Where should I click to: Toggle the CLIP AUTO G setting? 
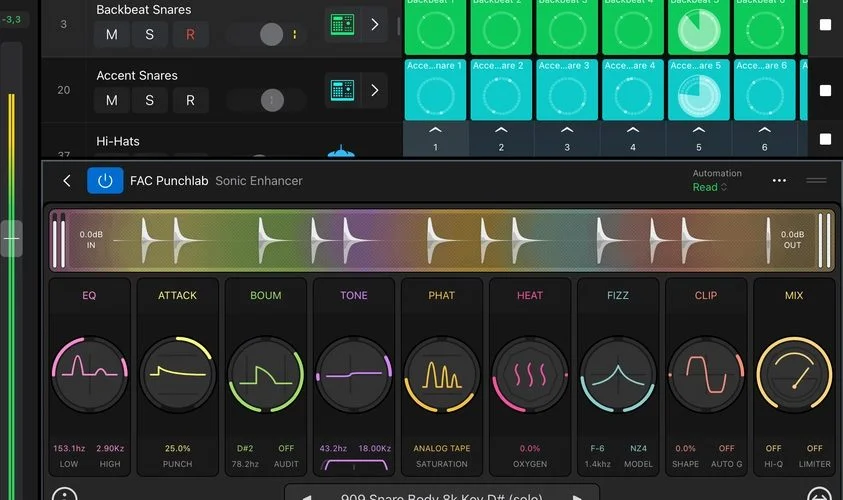(x=726, y=455)
